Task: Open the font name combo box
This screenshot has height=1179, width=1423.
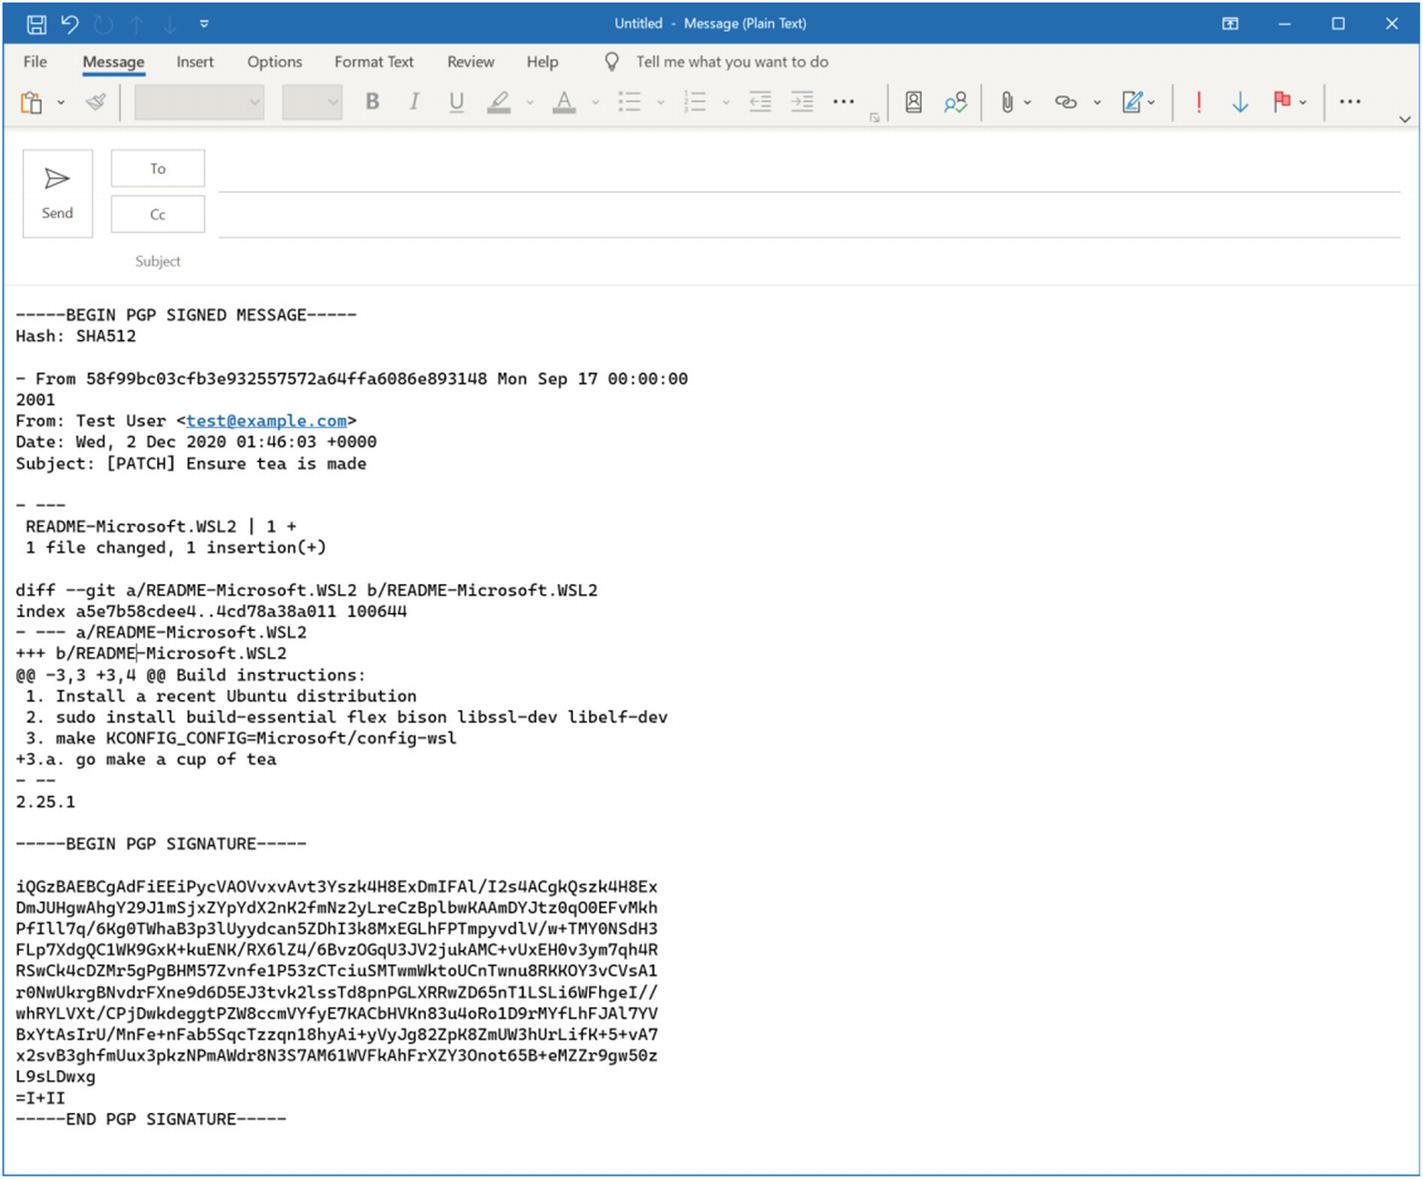Action: [x=199, y=102]
